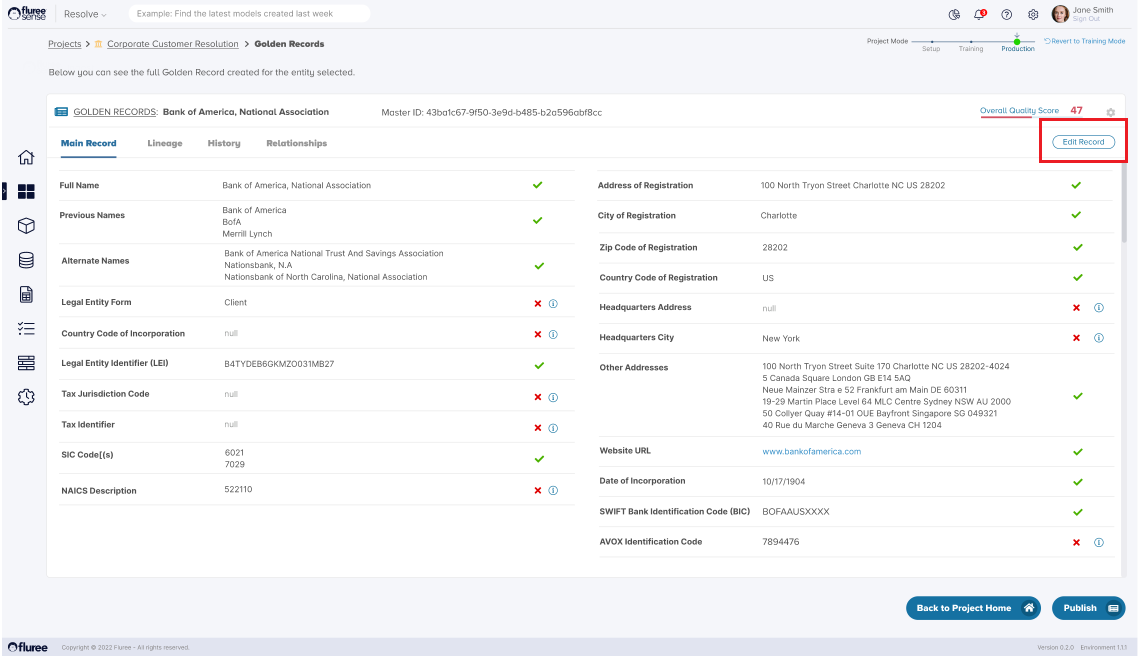The image size is (1140, 656).
Task: Open the pie chart analytics icon
Action: (x=954, y=14)
